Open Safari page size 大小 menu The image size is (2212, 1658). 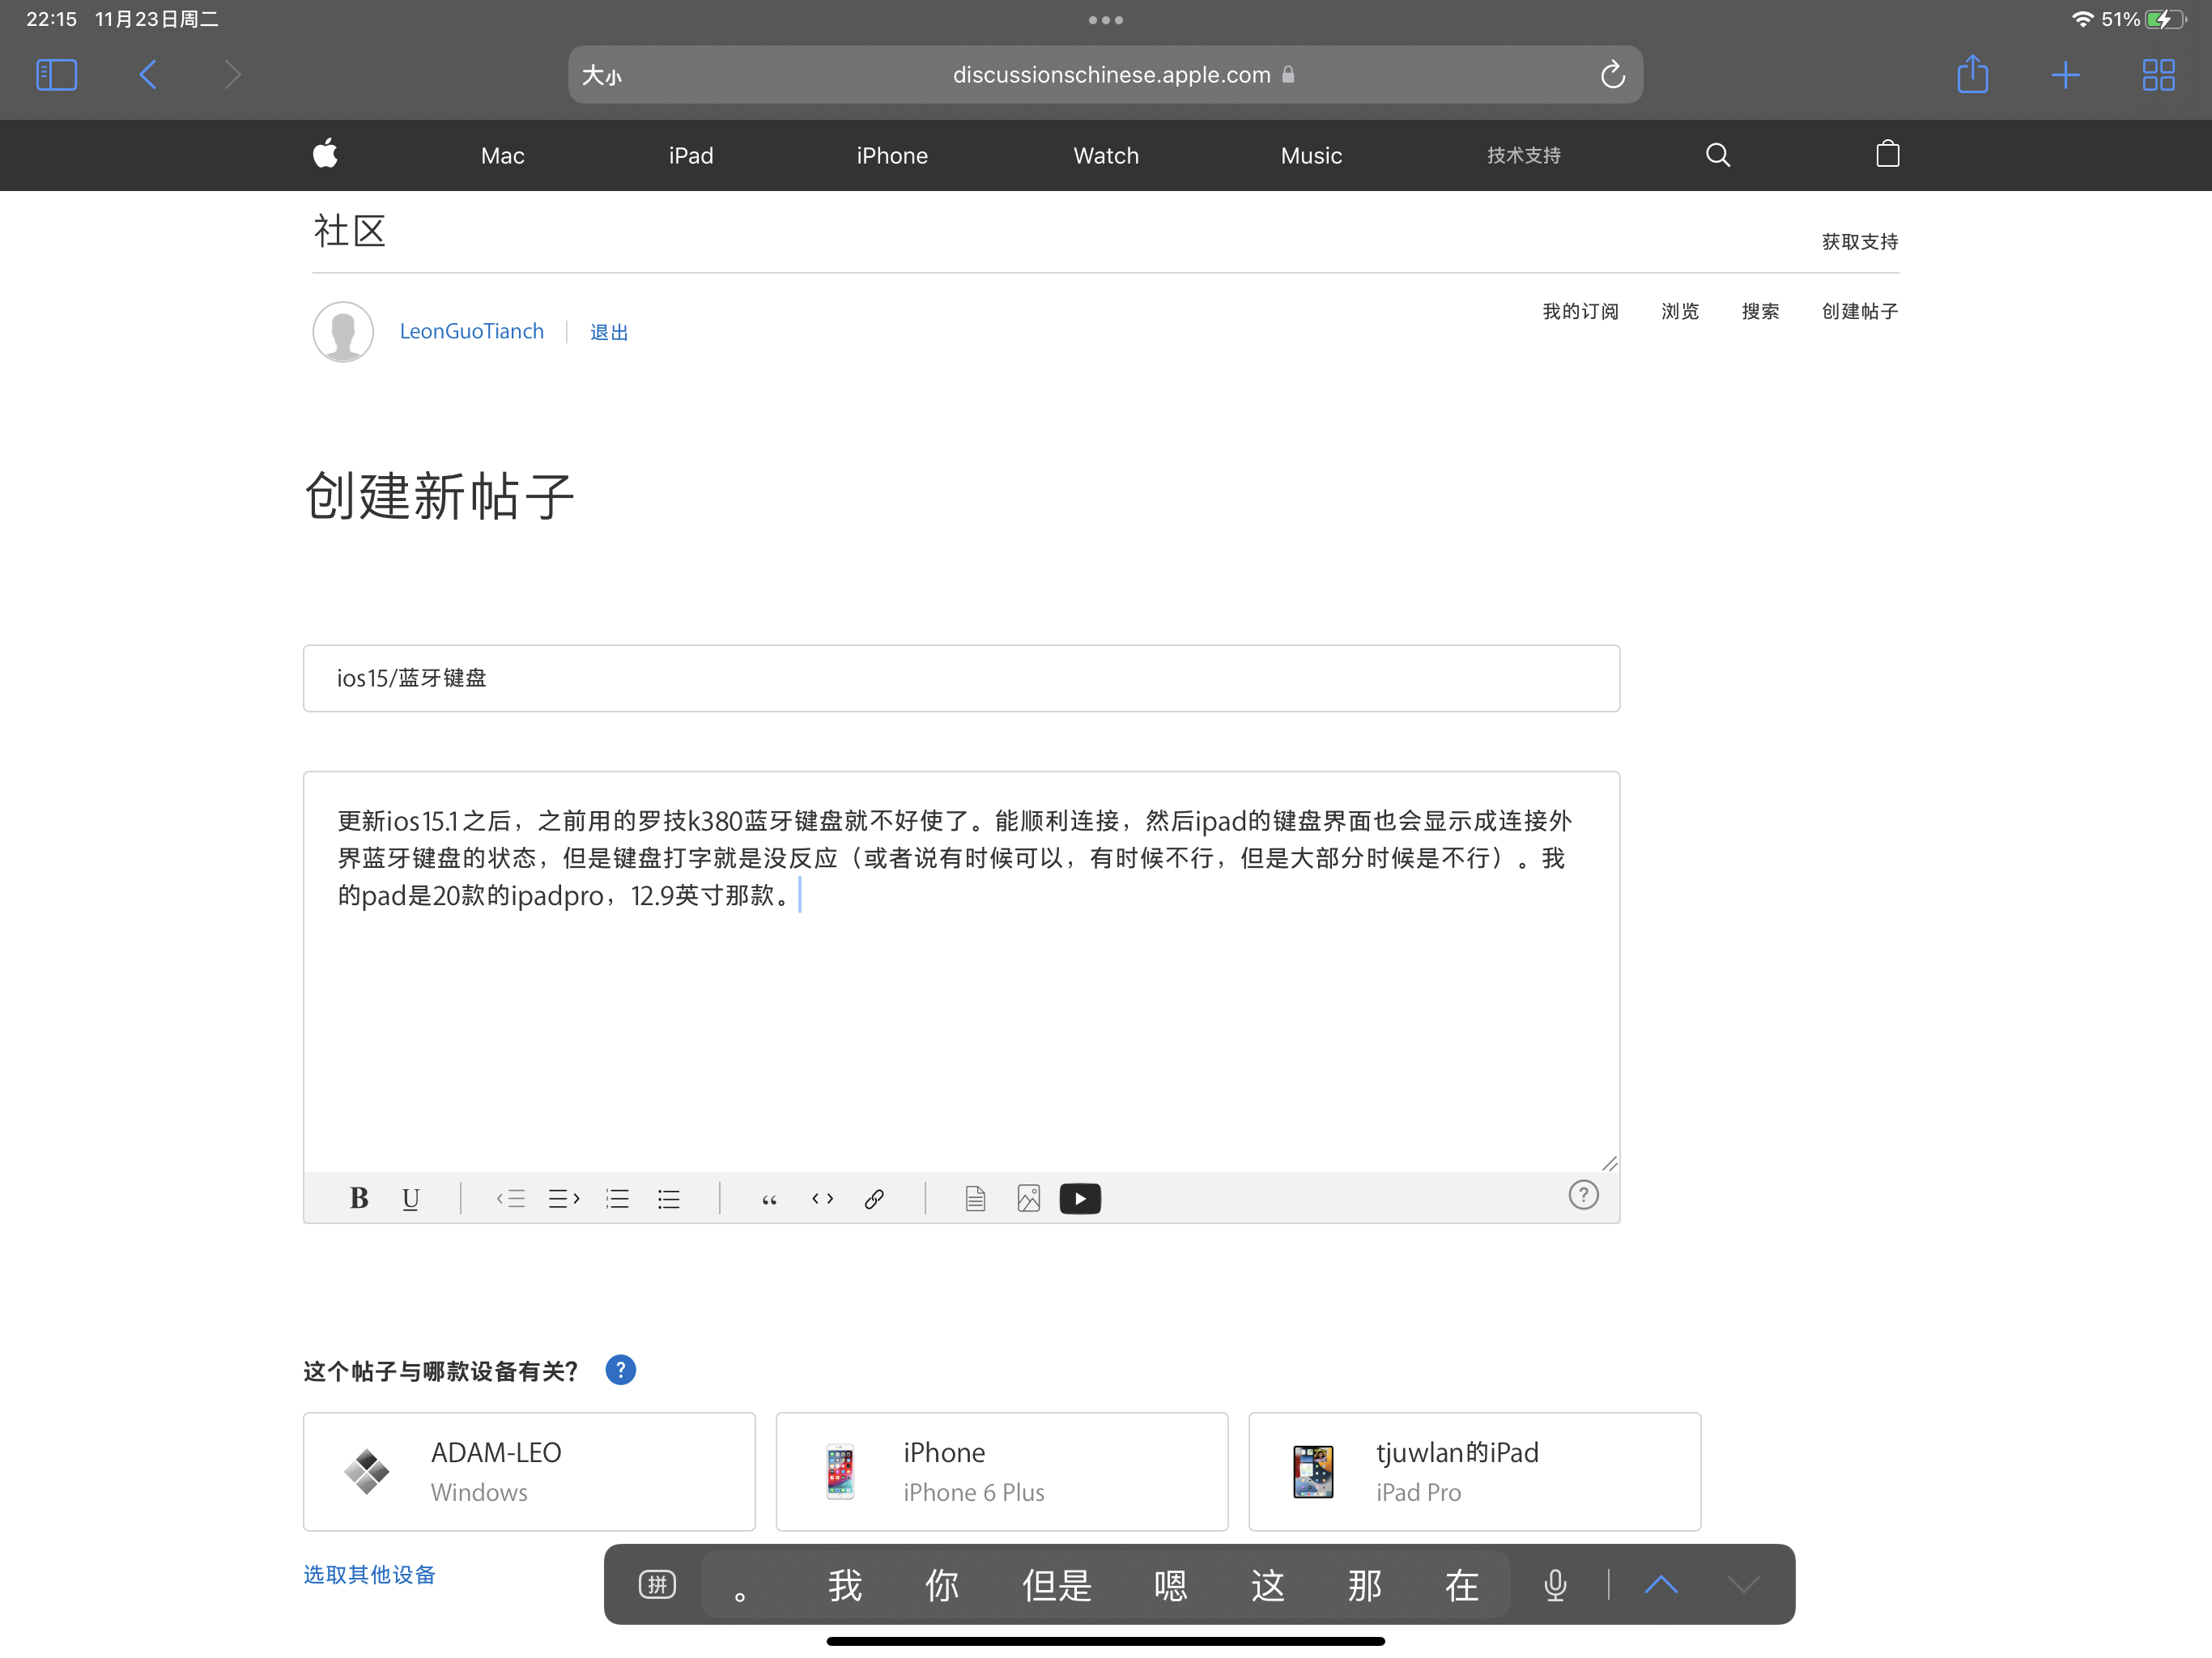602,75
